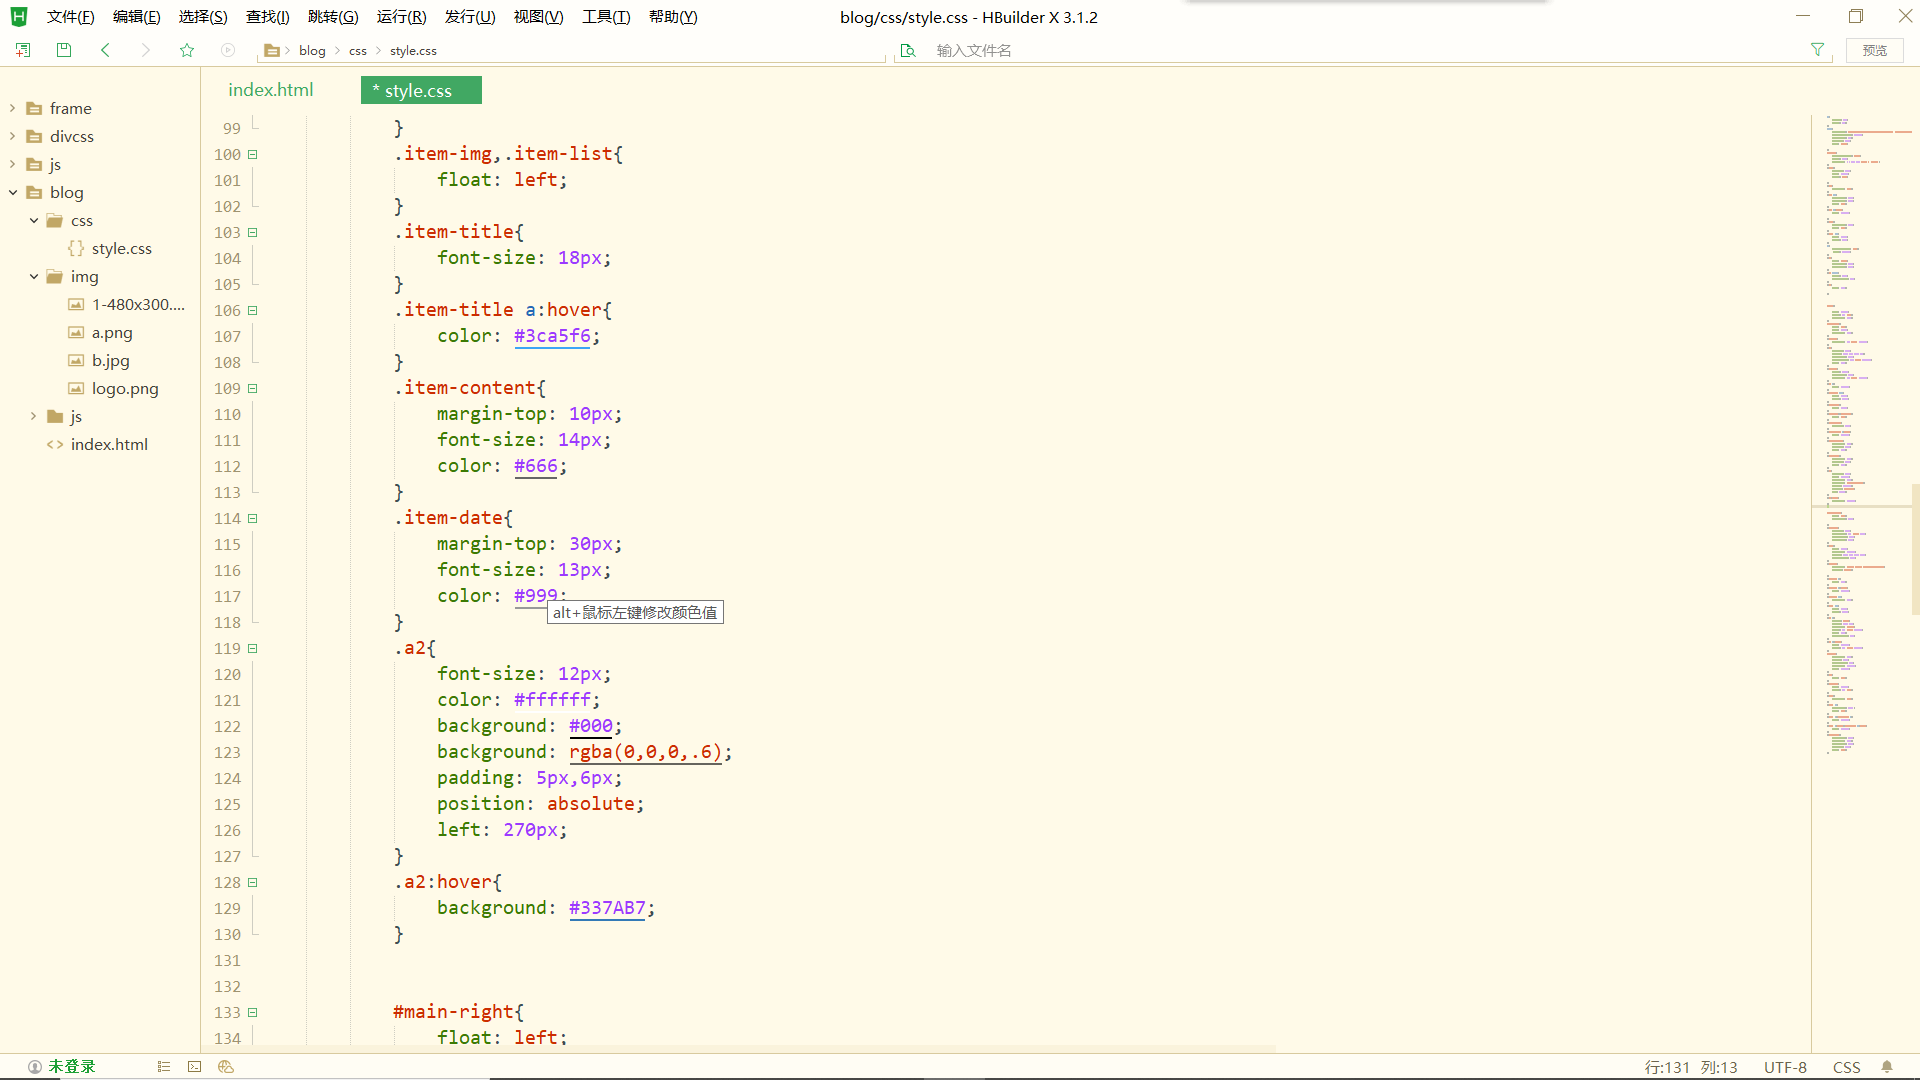Click the style.css braces file icon
Viewport: 1920px width, 1080px height.
76,248
